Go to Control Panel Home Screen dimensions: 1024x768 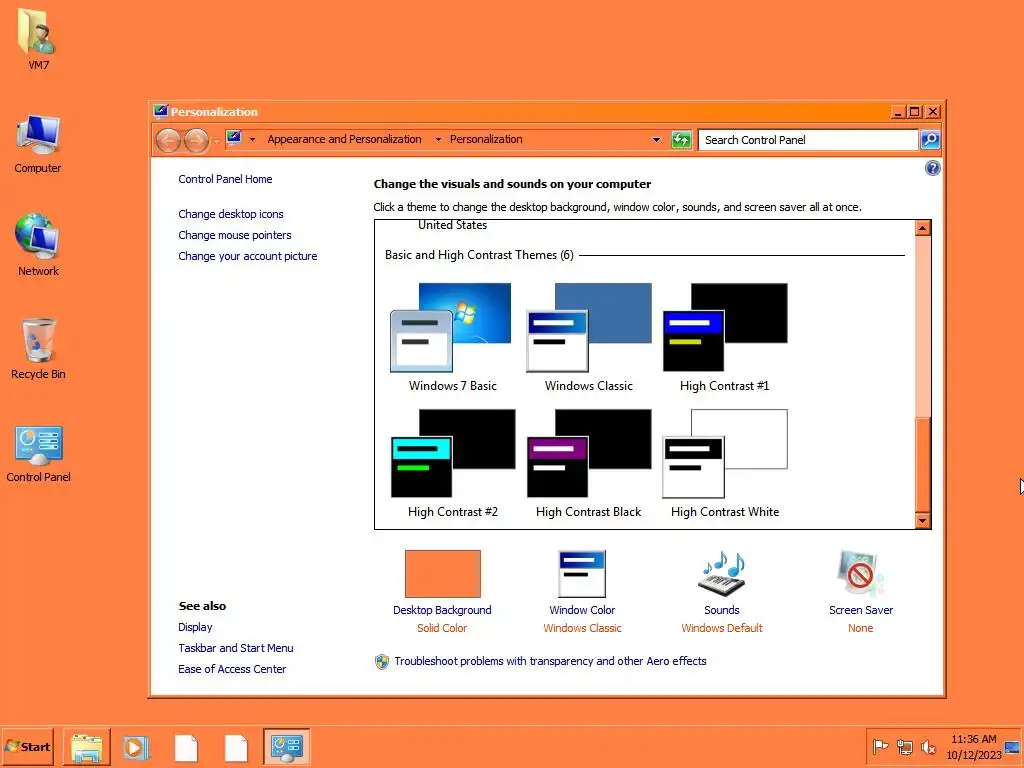pyautogui.click(x=225, y=179)
